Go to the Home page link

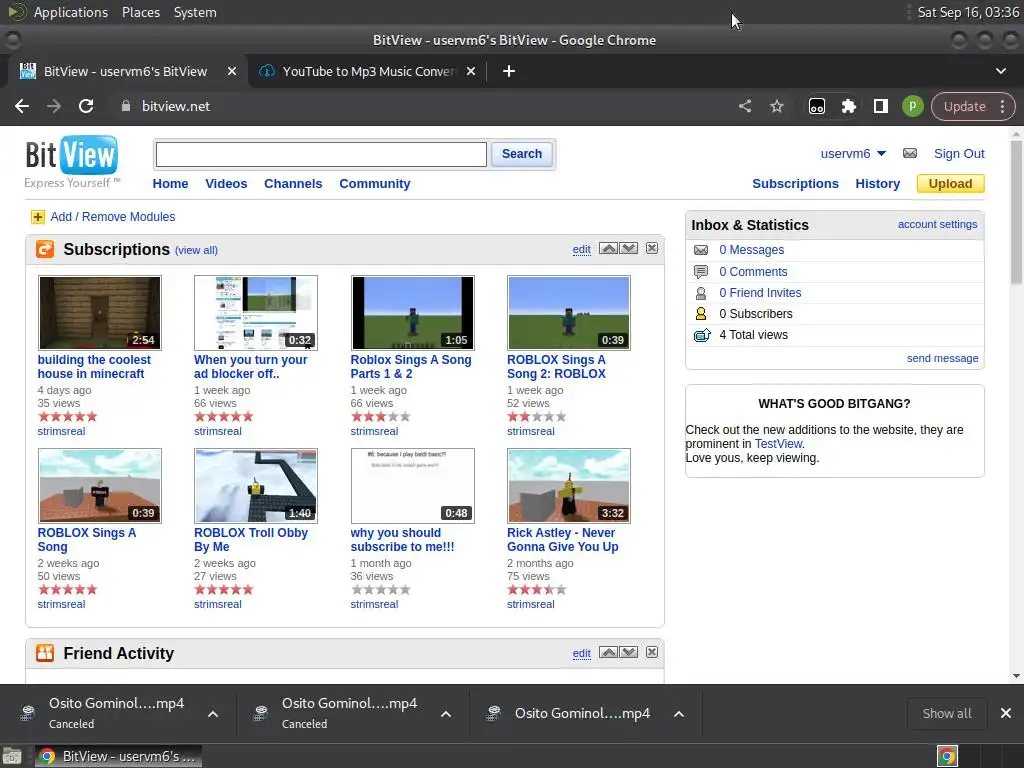[x=170, y=184]
